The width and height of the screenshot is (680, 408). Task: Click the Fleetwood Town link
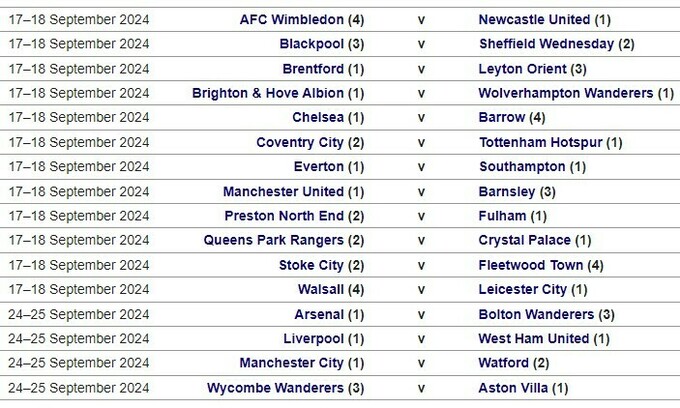tap(532, 265)
